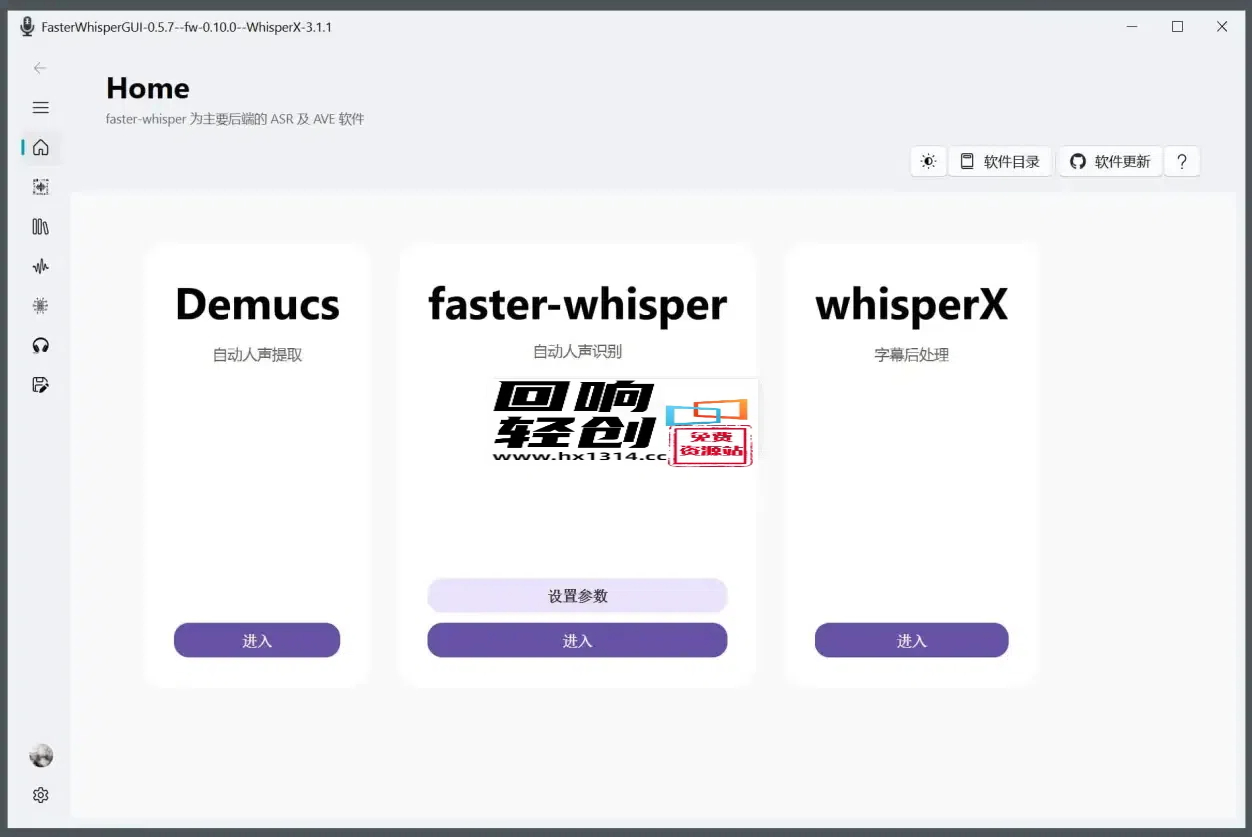Open the save-edit disk icon page

click(40, 385)
